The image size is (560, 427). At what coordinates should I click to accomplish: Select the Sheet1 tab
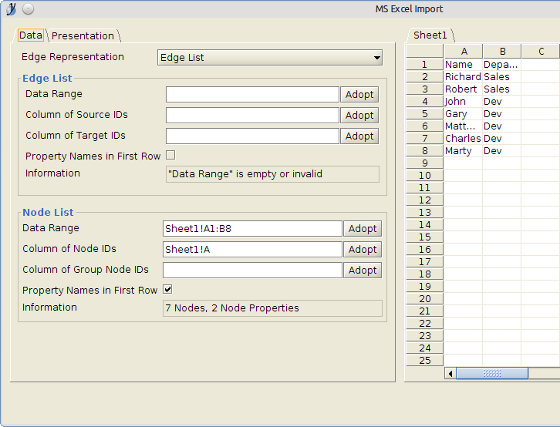(x=430, y=35)
